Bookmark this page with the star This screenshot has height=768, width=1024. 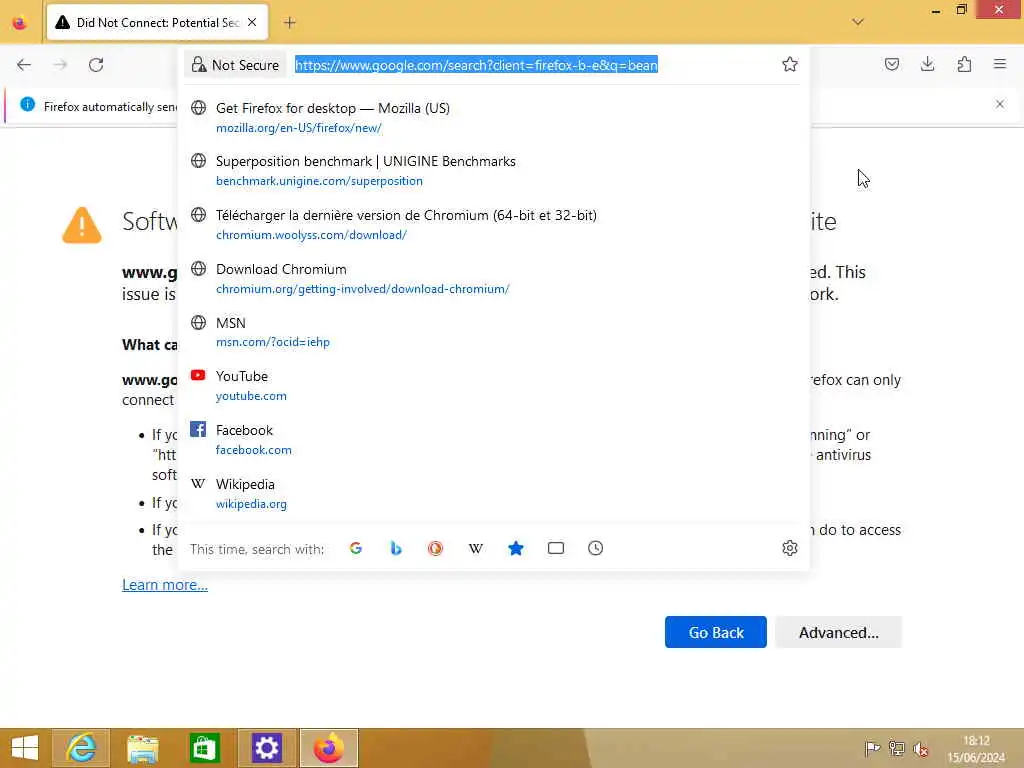790,64
